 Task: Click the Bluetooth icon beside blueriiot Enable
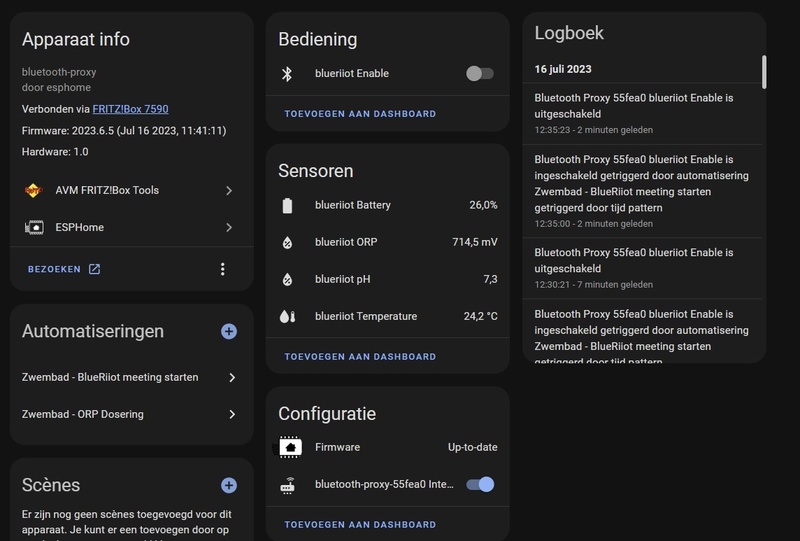point(288,73)
